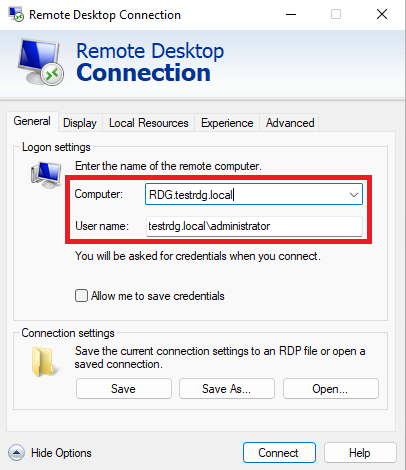Click the Connect button
Viewport: 406px width, 470px height.
click(279, 453)
